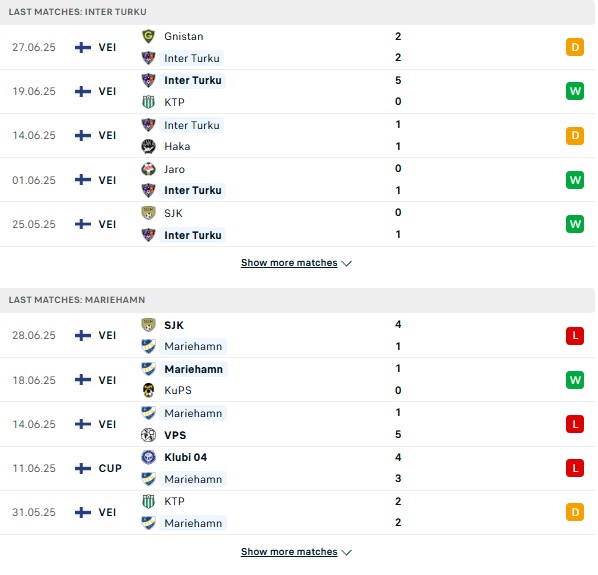Click the KuPS team badge
This screenshot has height=575, width=598.
click(148, 390)
